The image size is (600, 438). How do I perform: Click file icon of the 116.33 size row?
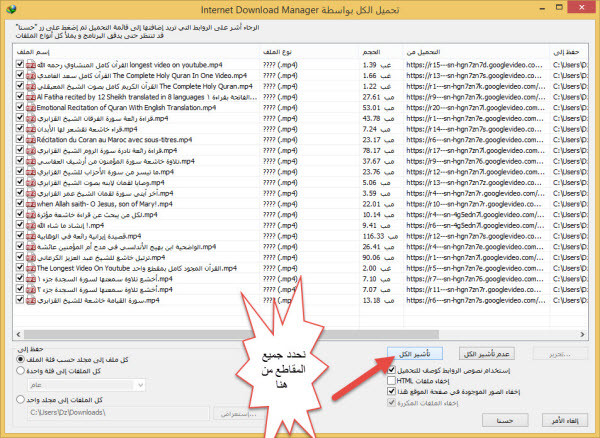click(x=31, y=236)
